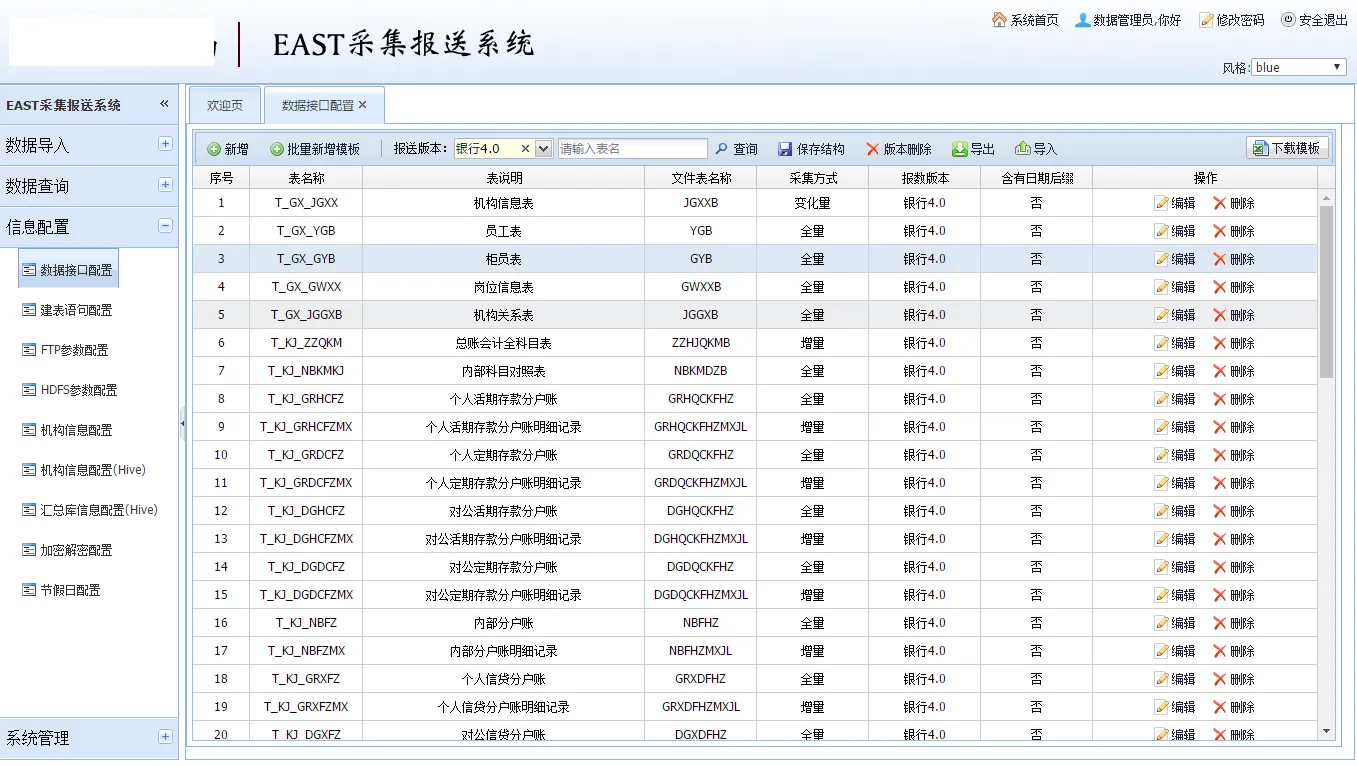This screenshot has height=766, width=1357.
Task: Click the 修改密码 edit password icon
Action: [x=1206, y=20]
